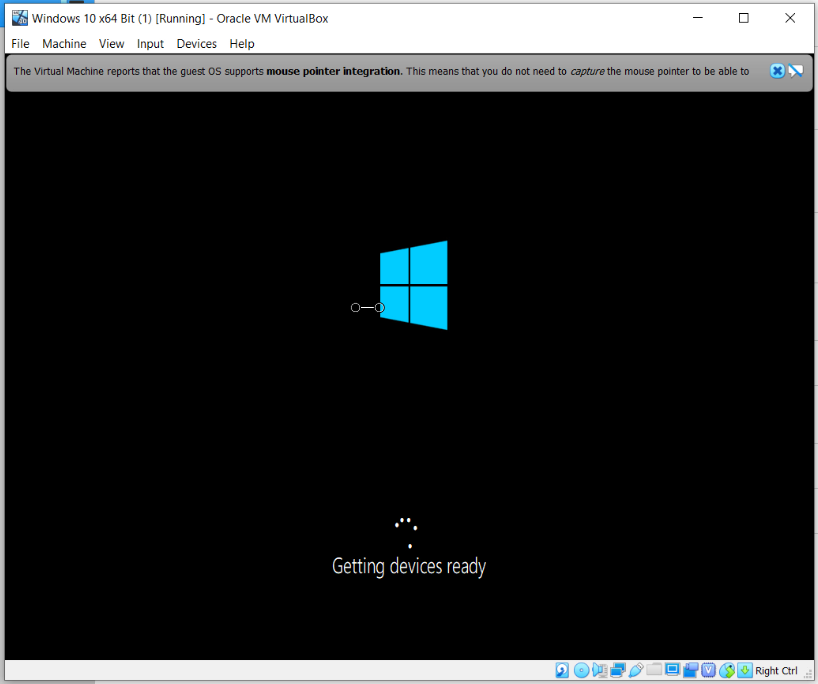Viewport: 818px width, 684px height.
Task: Open the File menu
Action: tap(20, 44)
